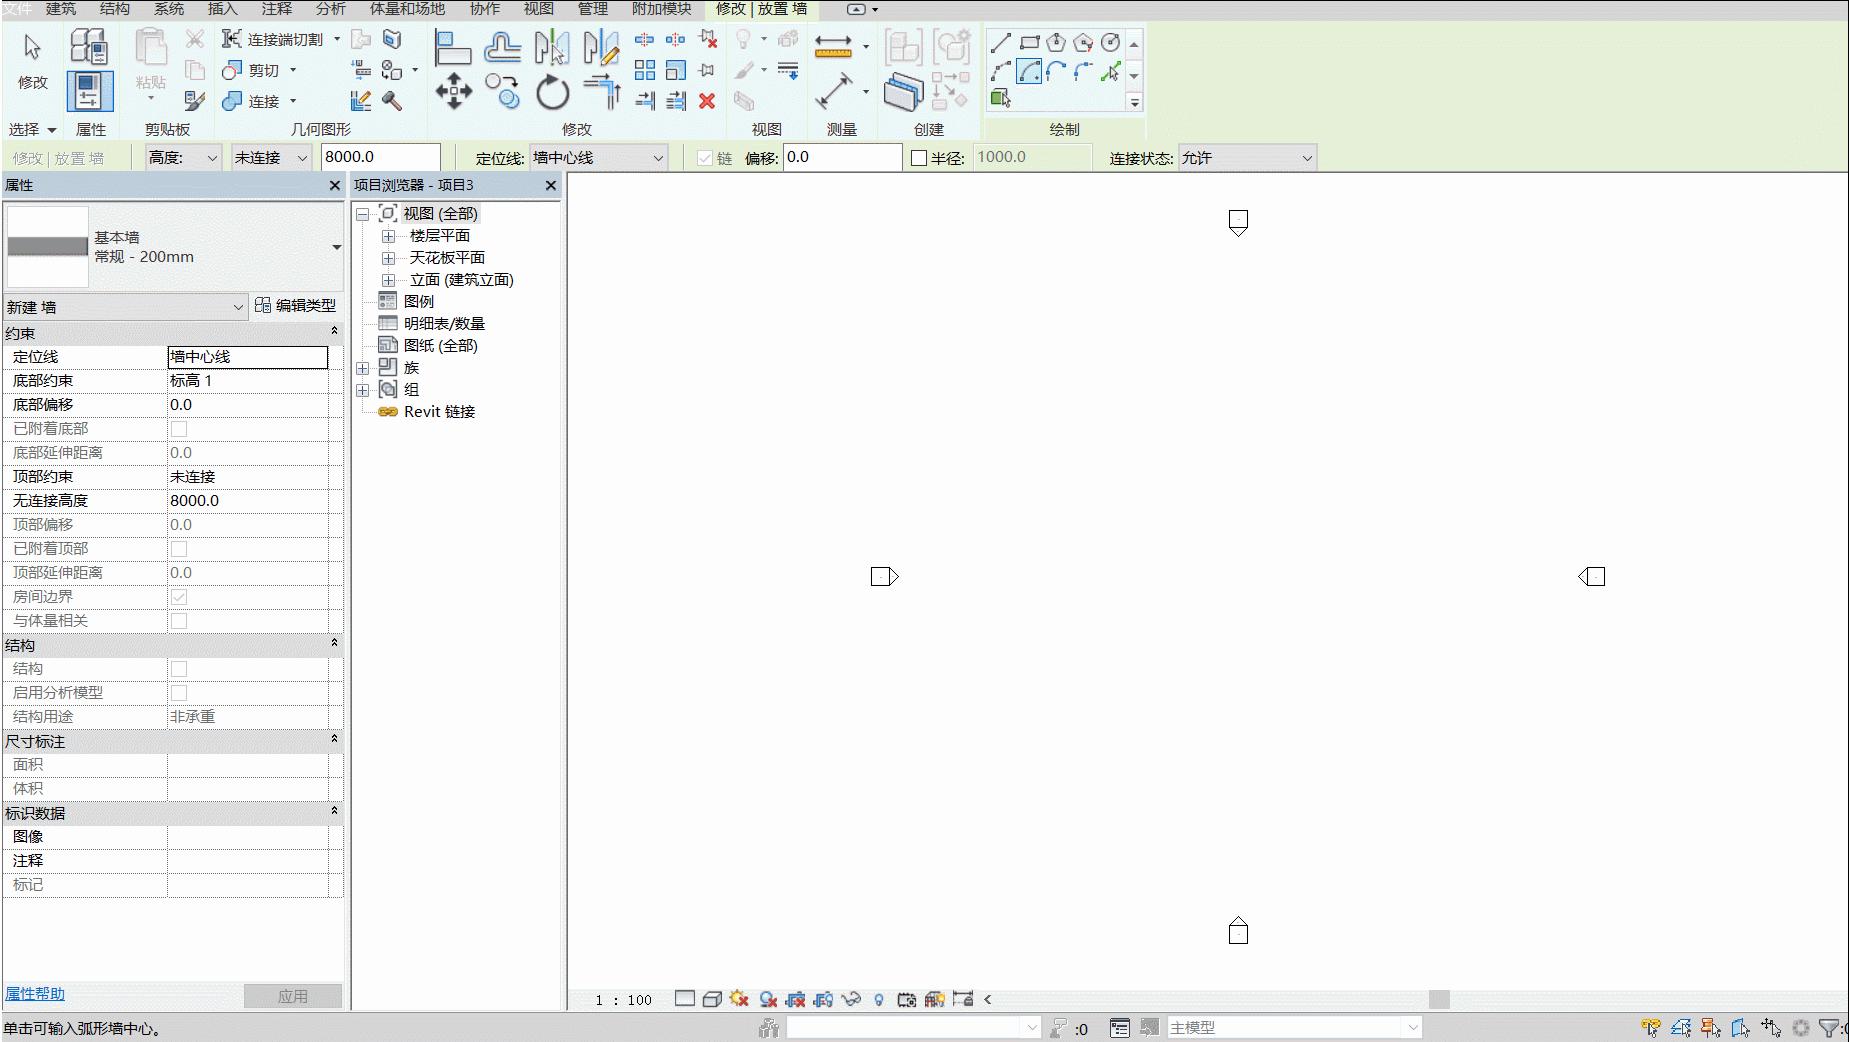Click the Trim/Extend to Corner tool
Viewport: 1849px width, 1042px height.
[x=601, y=91]
